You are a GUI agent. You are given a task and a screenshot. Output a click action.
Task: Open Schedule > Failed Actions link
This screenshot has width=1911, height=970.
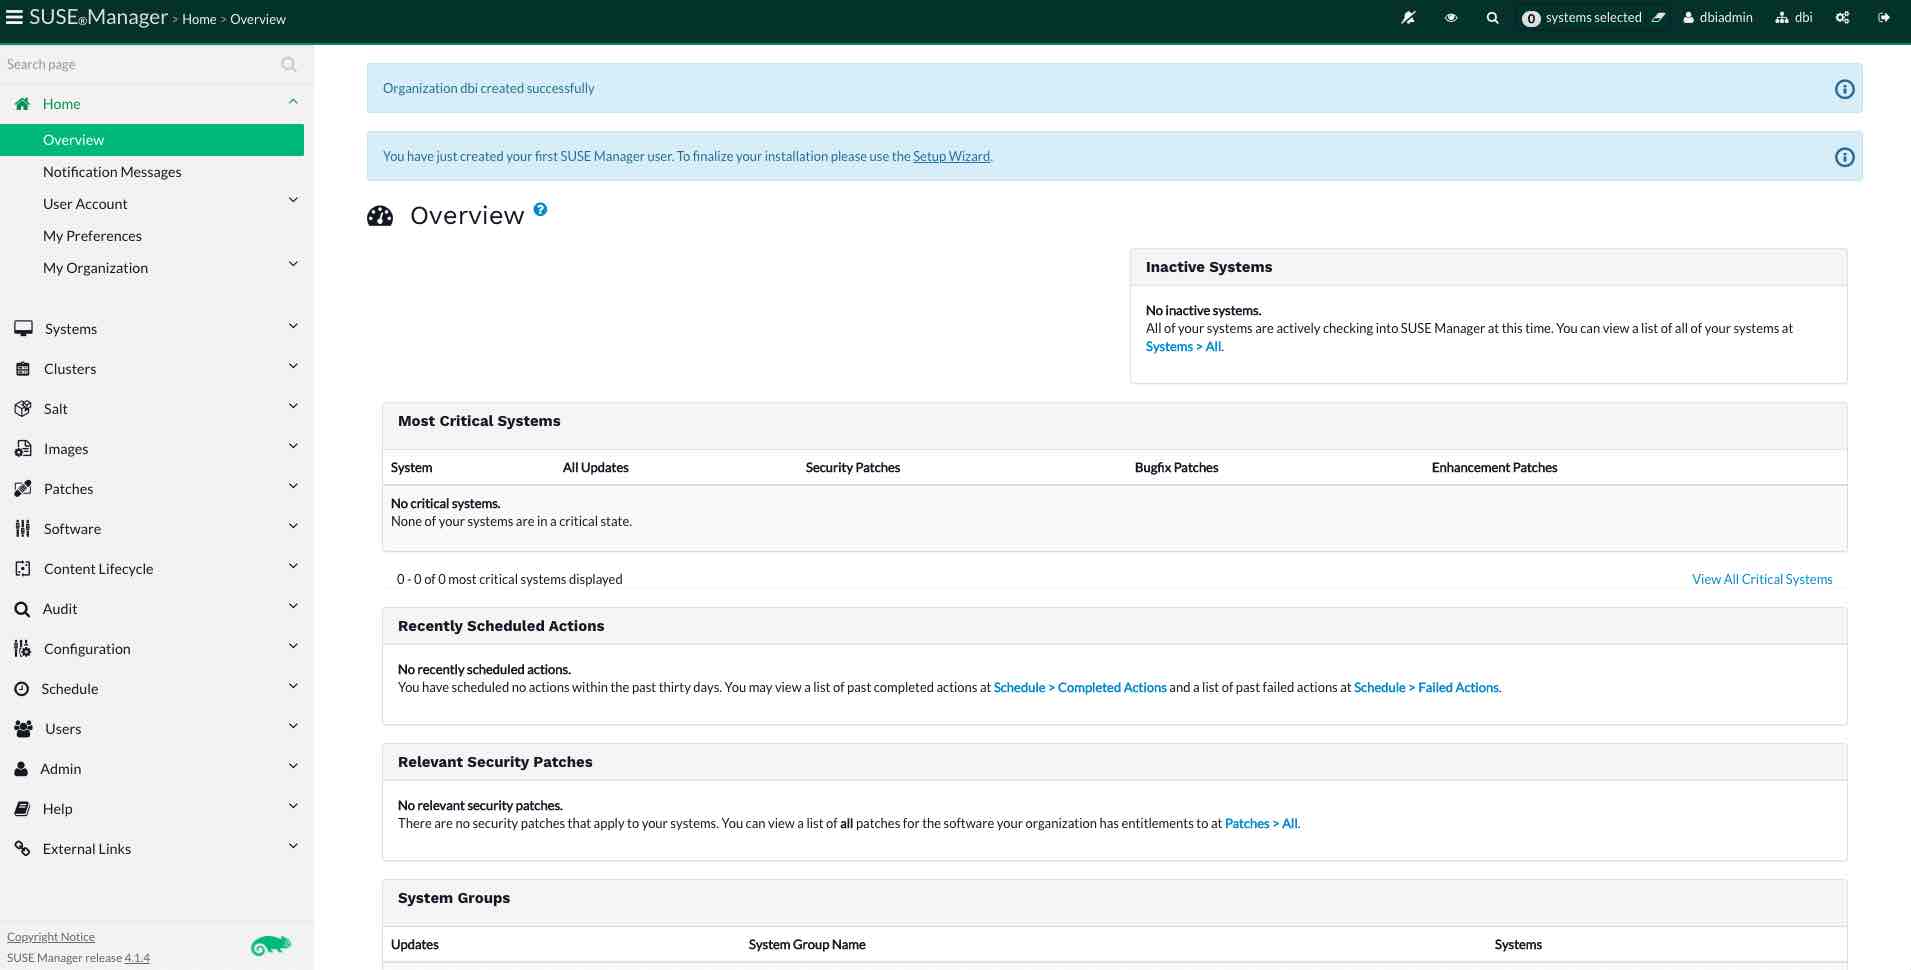coord(1427,687)
